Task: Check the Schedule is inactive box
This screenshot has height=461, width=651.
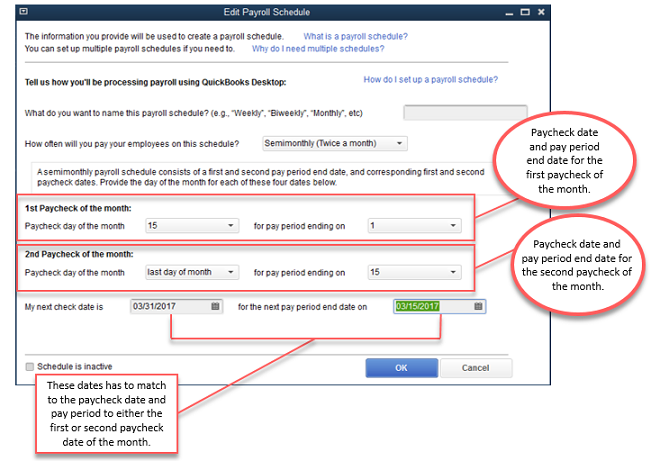Action: pos(29,367)
